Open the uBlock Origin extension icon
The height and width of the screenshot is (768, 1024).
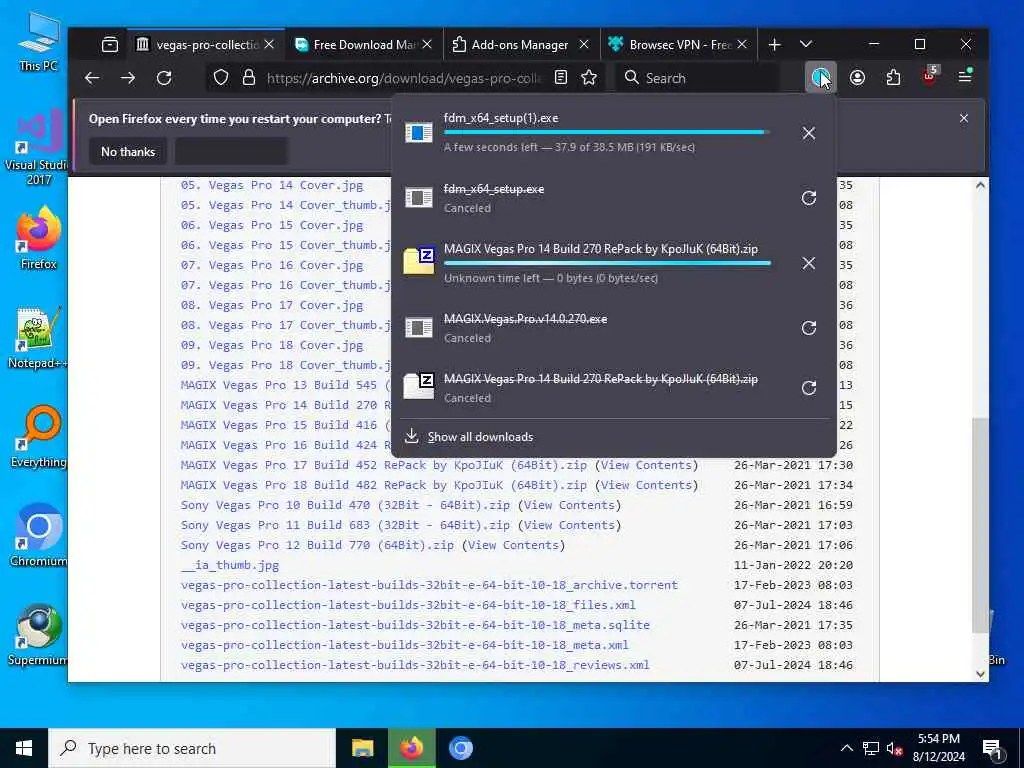929,76
